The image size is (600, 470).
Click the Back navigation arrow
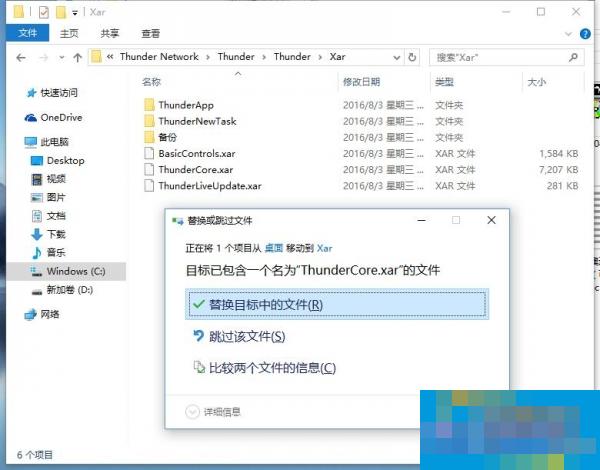tap(21, 57)
